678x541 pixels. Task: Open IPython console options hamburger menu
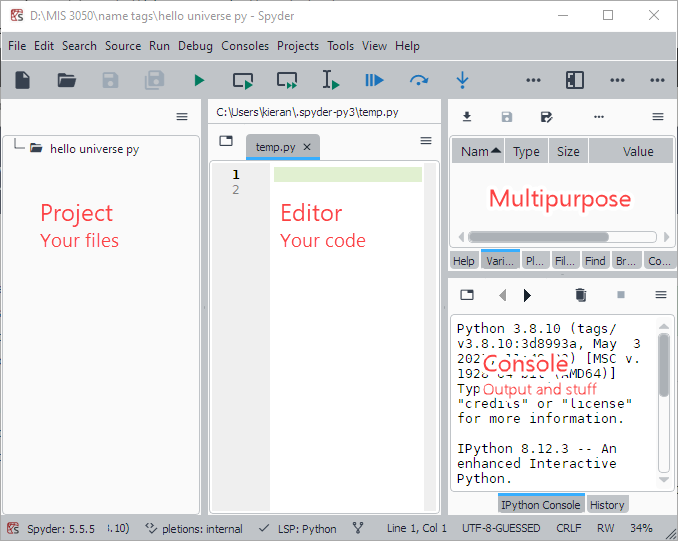pyautogui.click(x=661, y=295)
